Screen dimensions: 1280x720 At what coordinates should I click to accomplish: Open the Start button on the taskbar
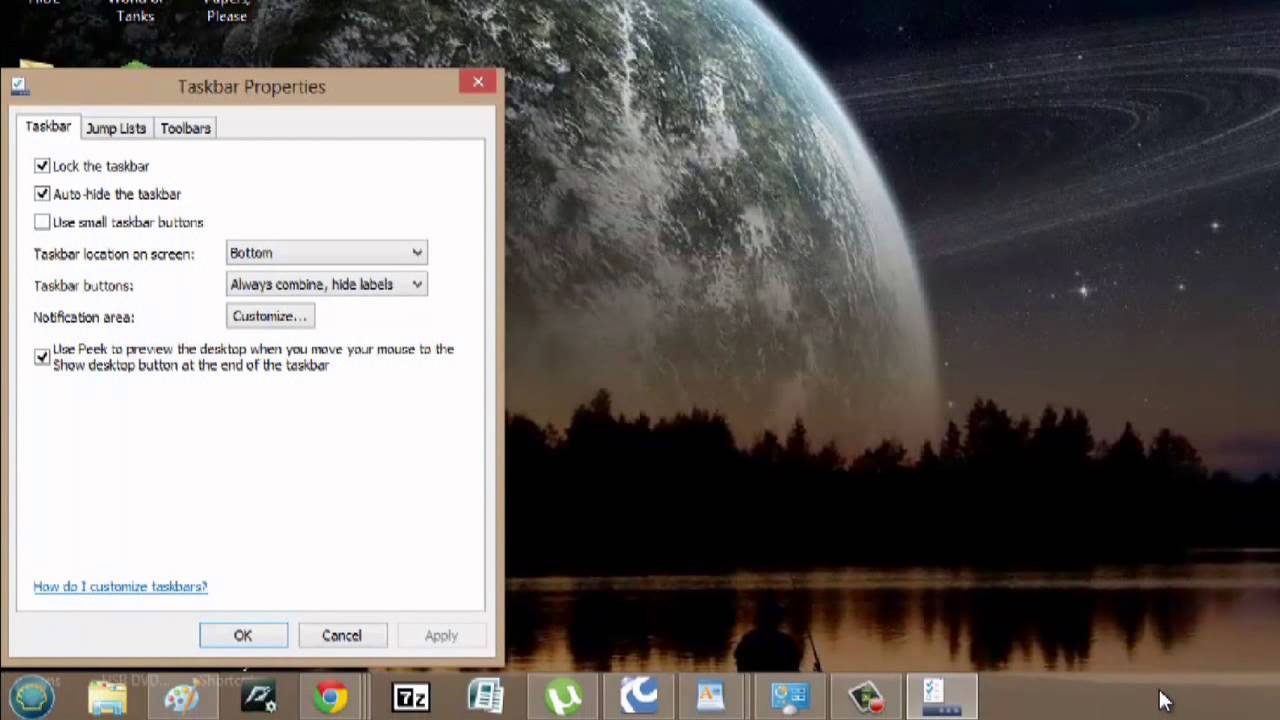pos(33,696)
